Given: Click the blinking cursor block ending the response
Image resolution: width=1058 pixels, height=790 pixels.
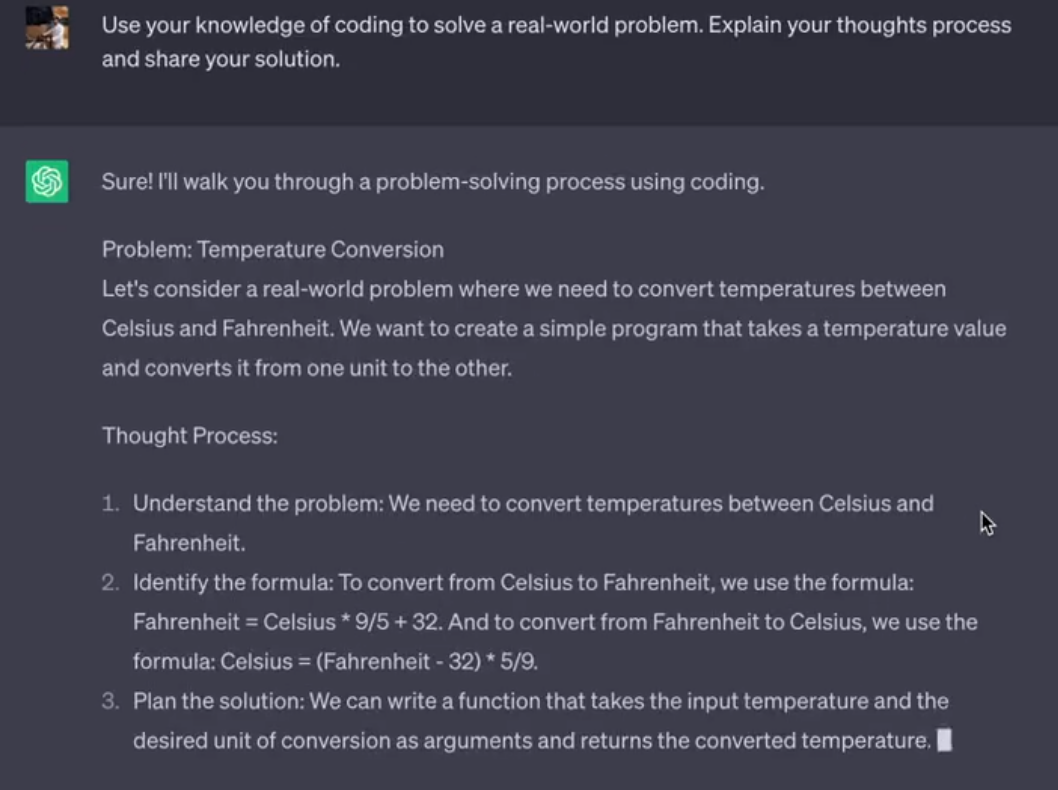Looking at the screenshot, I should tap(943, 740).
